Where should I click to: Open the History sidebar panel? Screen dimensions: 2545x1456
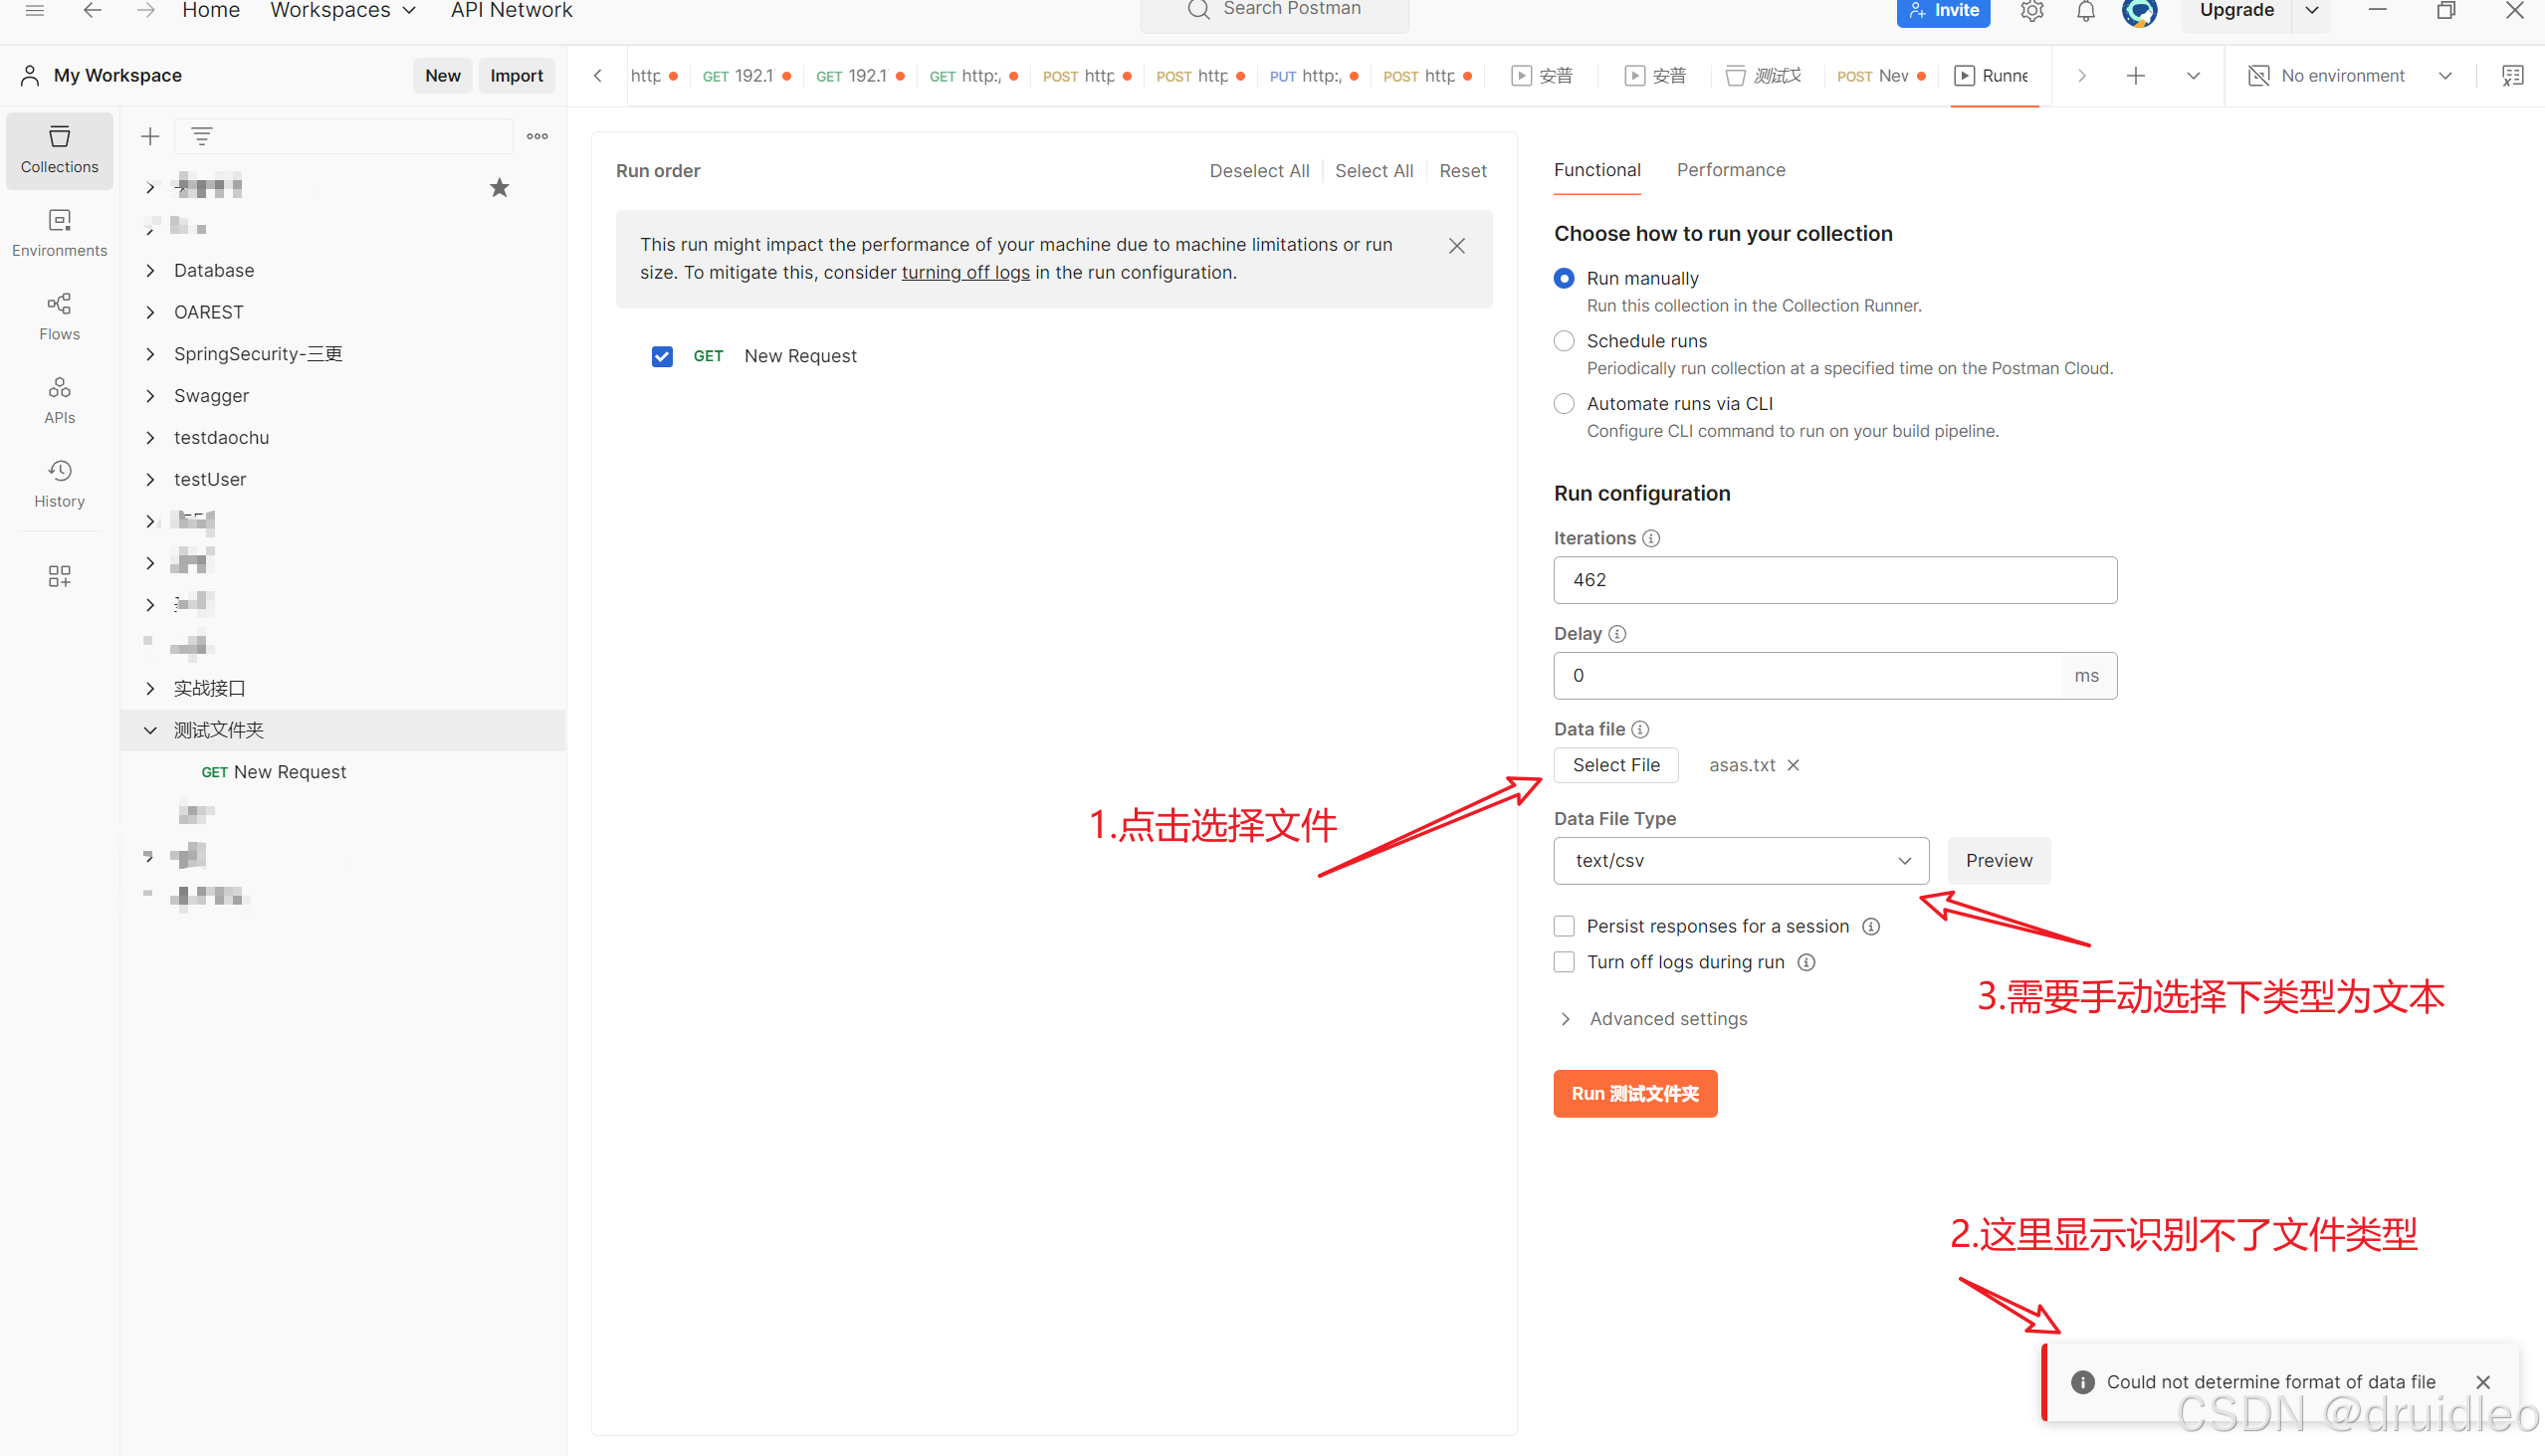(x=59, y=483)
